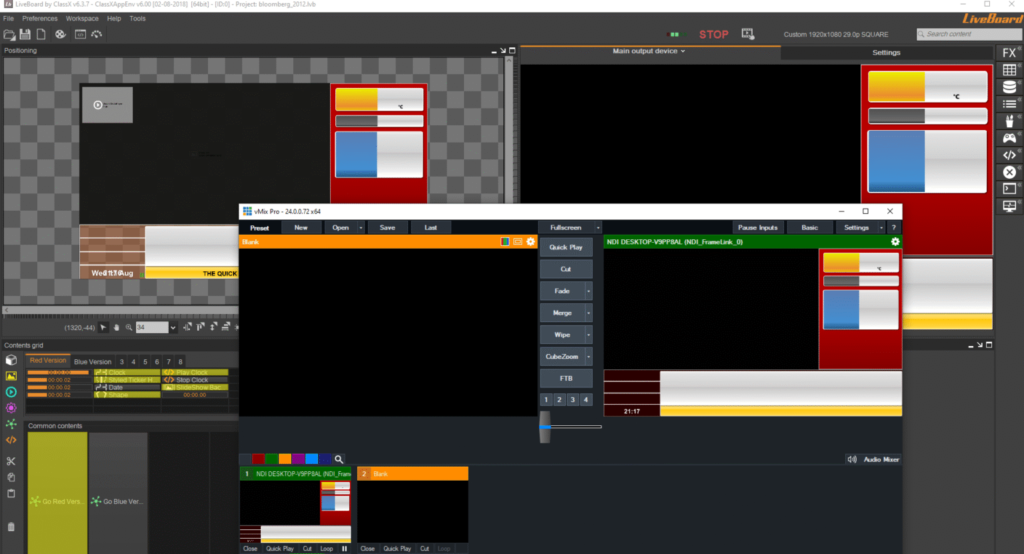Open the FX panel icon in right sidebar
The width and height of the screenshot is (1024, 554).
coord(1009,53)
